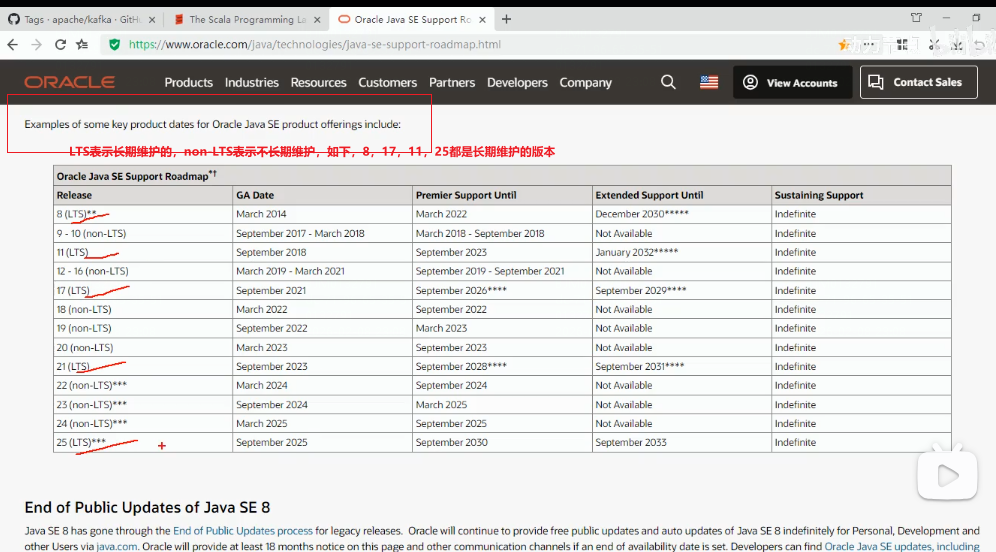
Task: Close The Scala Programming Language tab
Action: pyautogui.click(x=317, y=20)
